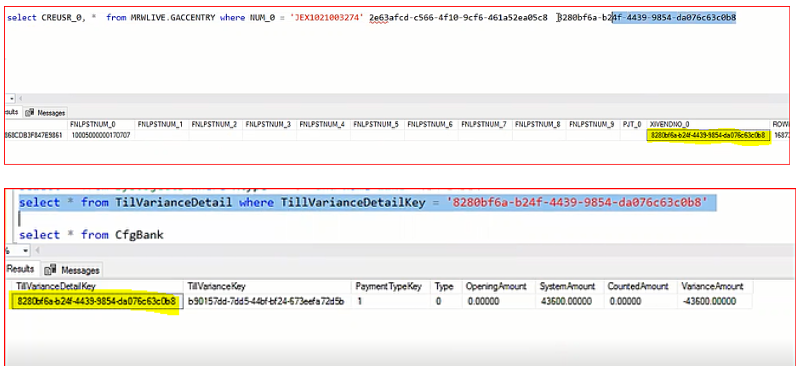Select the FNLPSTNUM_5 column header
Image resolution: width=802 pixels, height=366 pixels.
coord(377,125)
